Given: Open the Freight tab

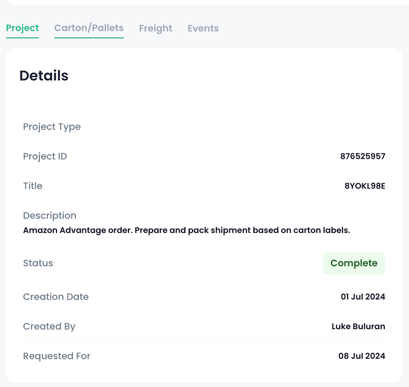Looking at the screenshot, I should 155,28.
